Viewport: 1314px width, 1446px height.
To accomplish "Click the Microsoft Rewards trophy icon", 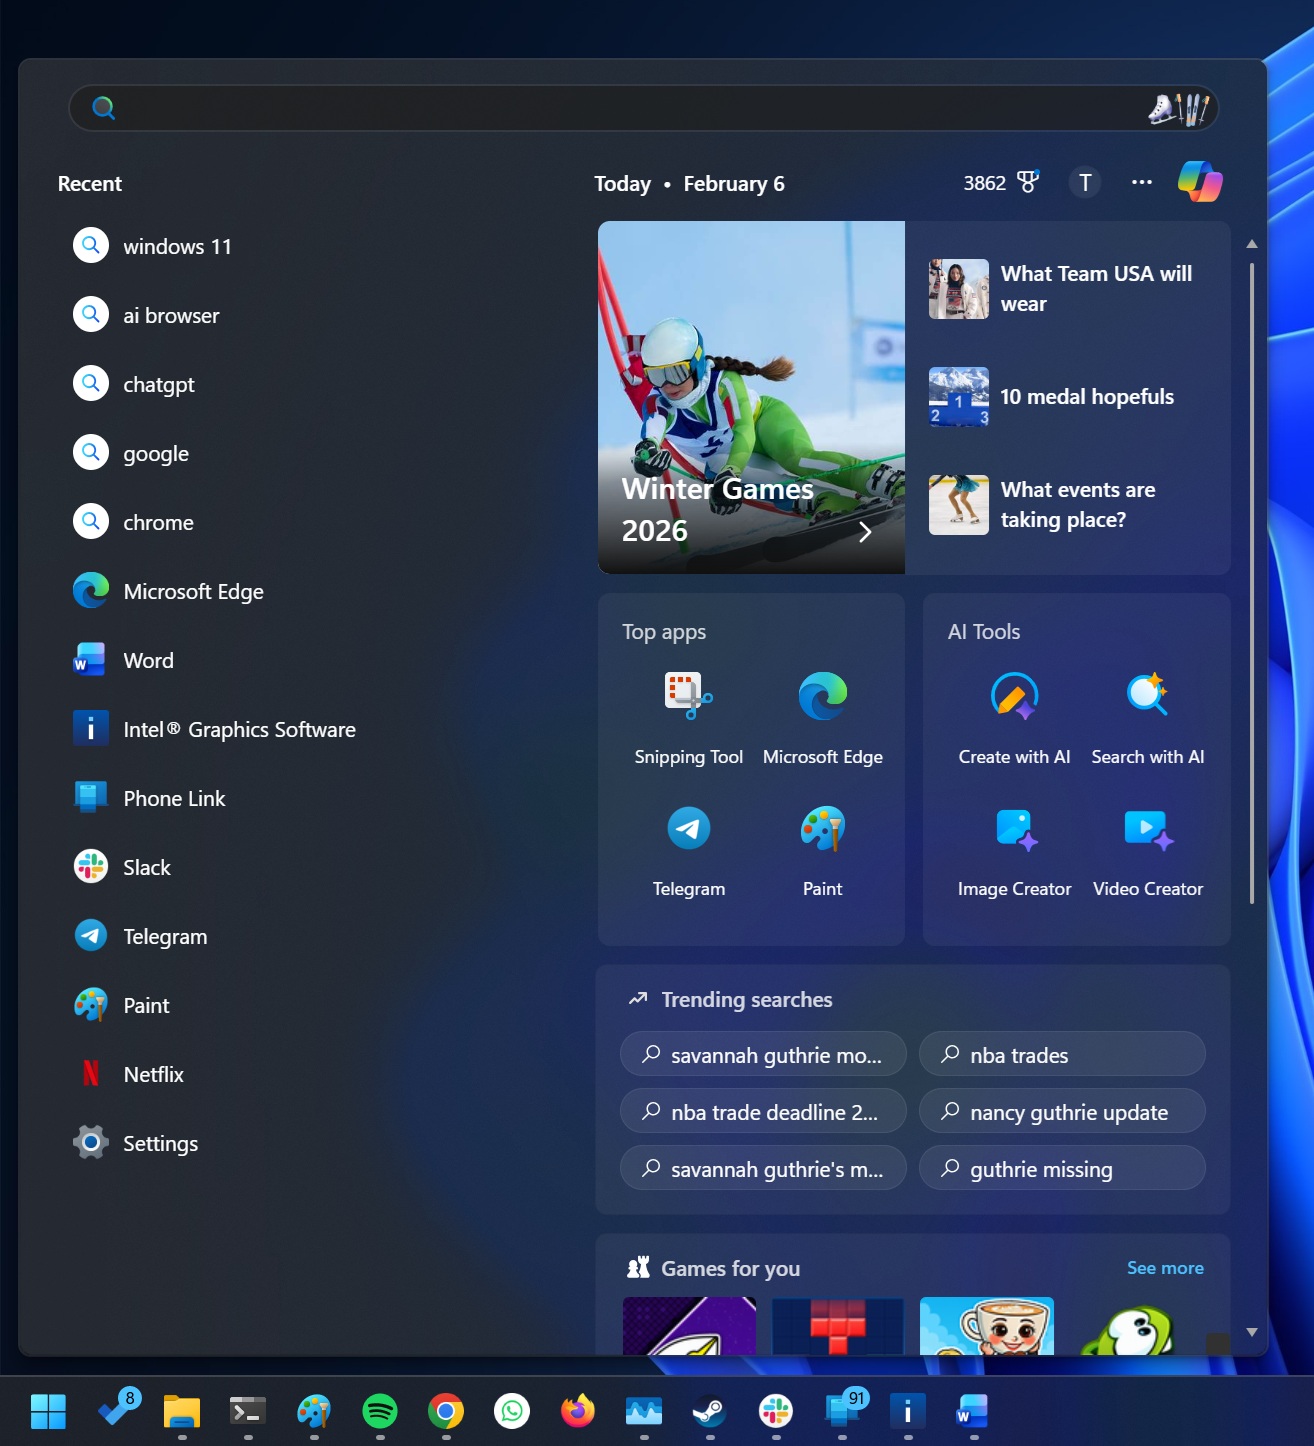I will coord(1028,182).
